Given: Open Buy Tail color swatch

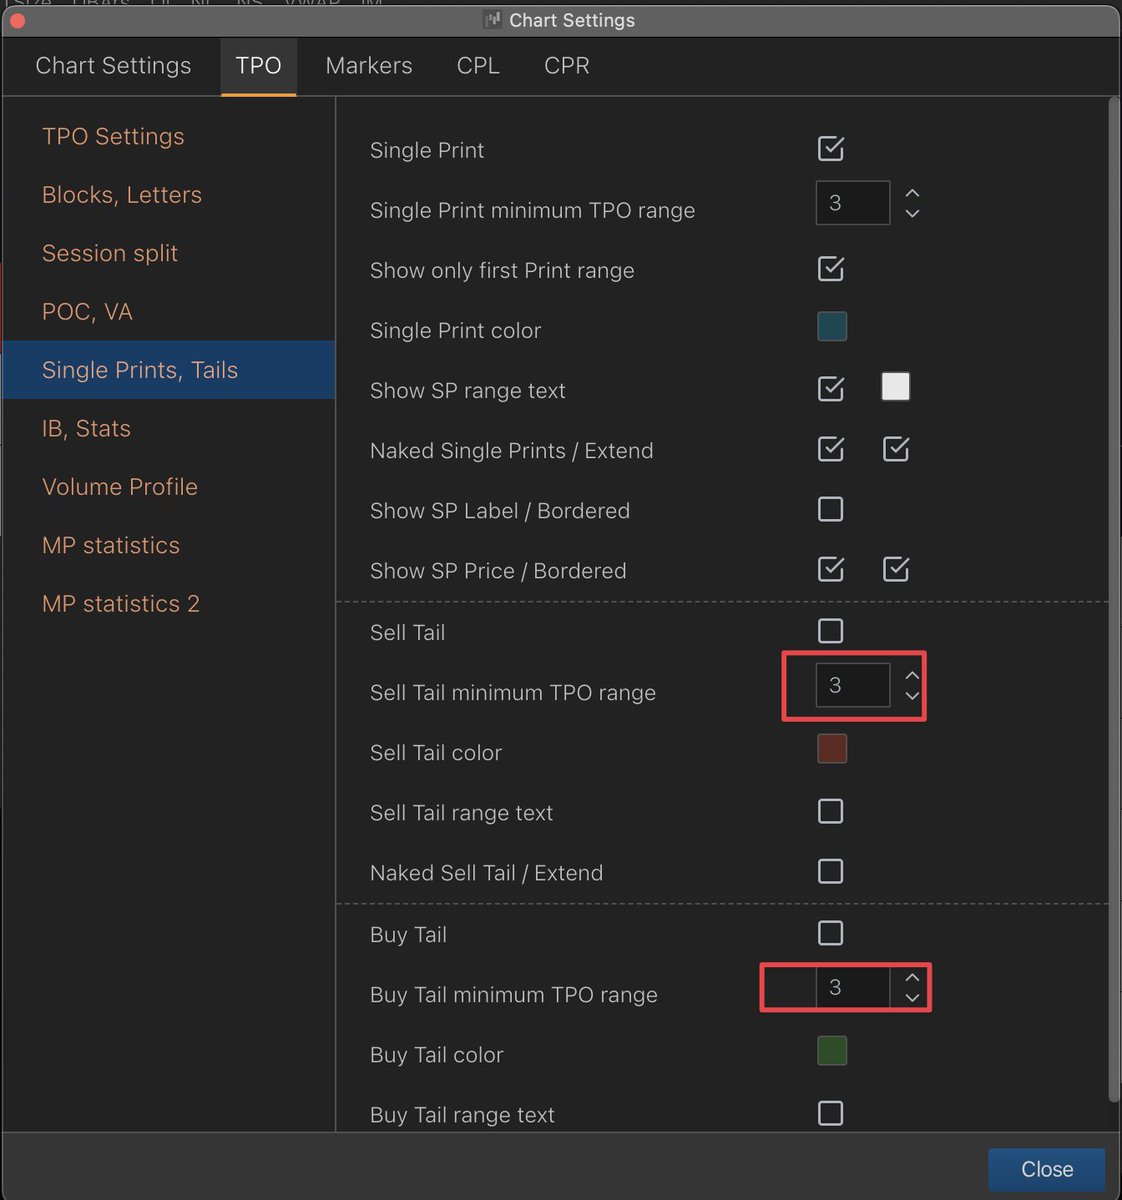Looking at the screenshot, I should point(832,1051).
